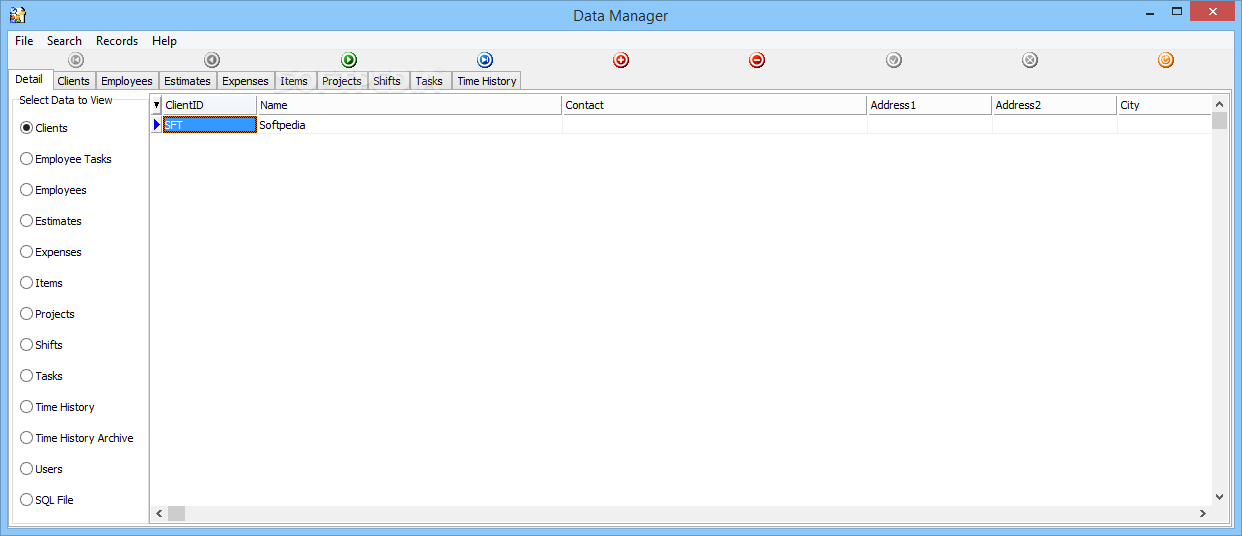Click the Data Manager app icon
1242x536 pixels.
tap(18, 15)
